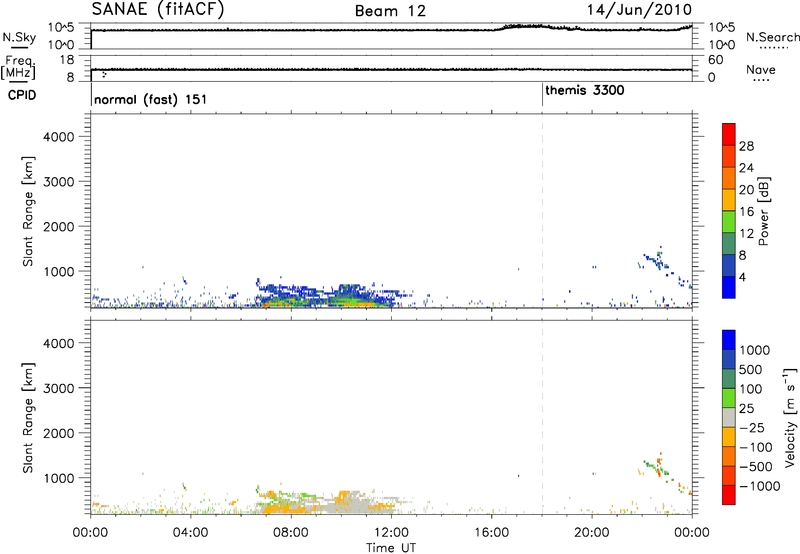Click the 2000 tick on the power panel
This screenshot has width=800, height=554.
click(58, 226)
